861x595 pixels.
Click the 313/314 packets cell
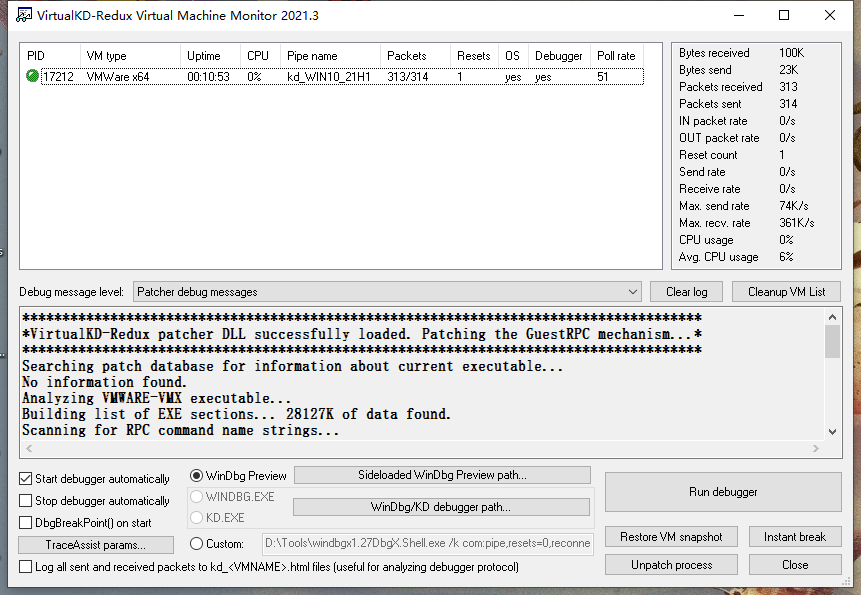407,77
